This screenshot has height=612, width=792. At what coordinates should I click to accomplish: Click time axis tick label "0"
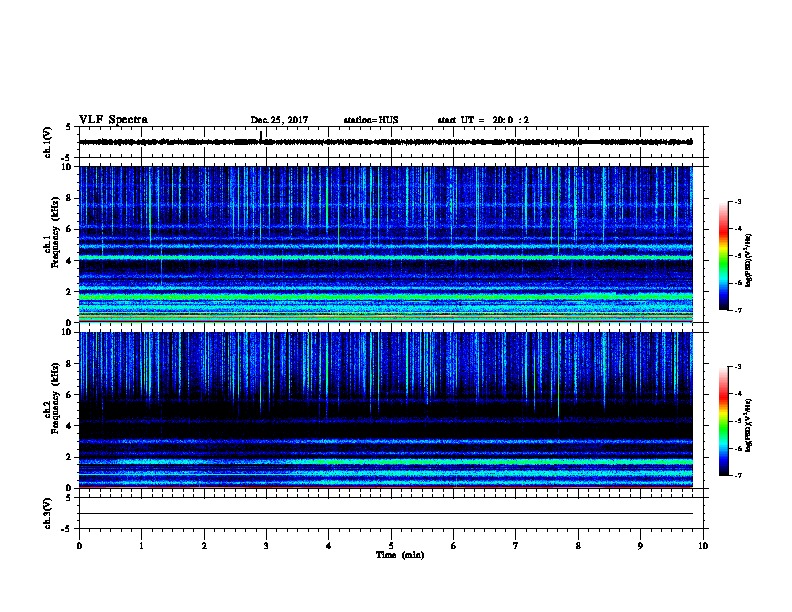[x=79, y=546]
